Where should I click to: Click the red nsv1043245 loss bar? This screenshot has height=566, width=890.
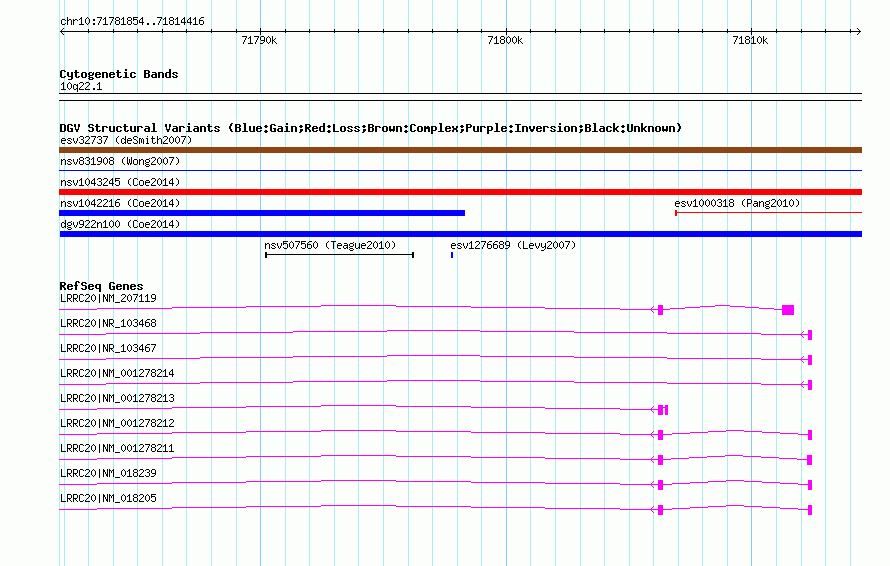coord(460,192)
